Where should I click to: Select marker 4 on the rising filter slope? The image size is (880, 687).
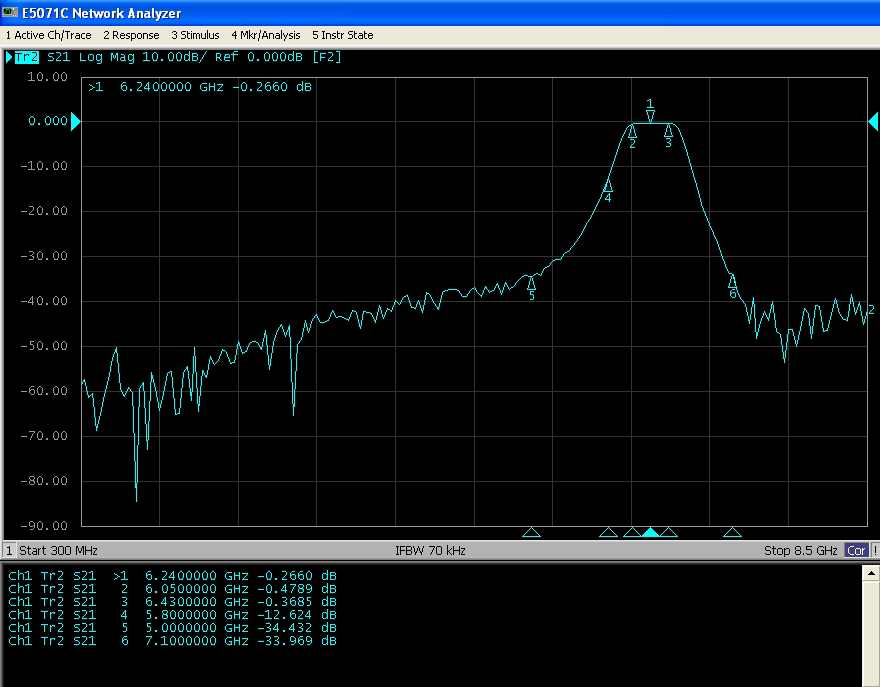(608, 186)
